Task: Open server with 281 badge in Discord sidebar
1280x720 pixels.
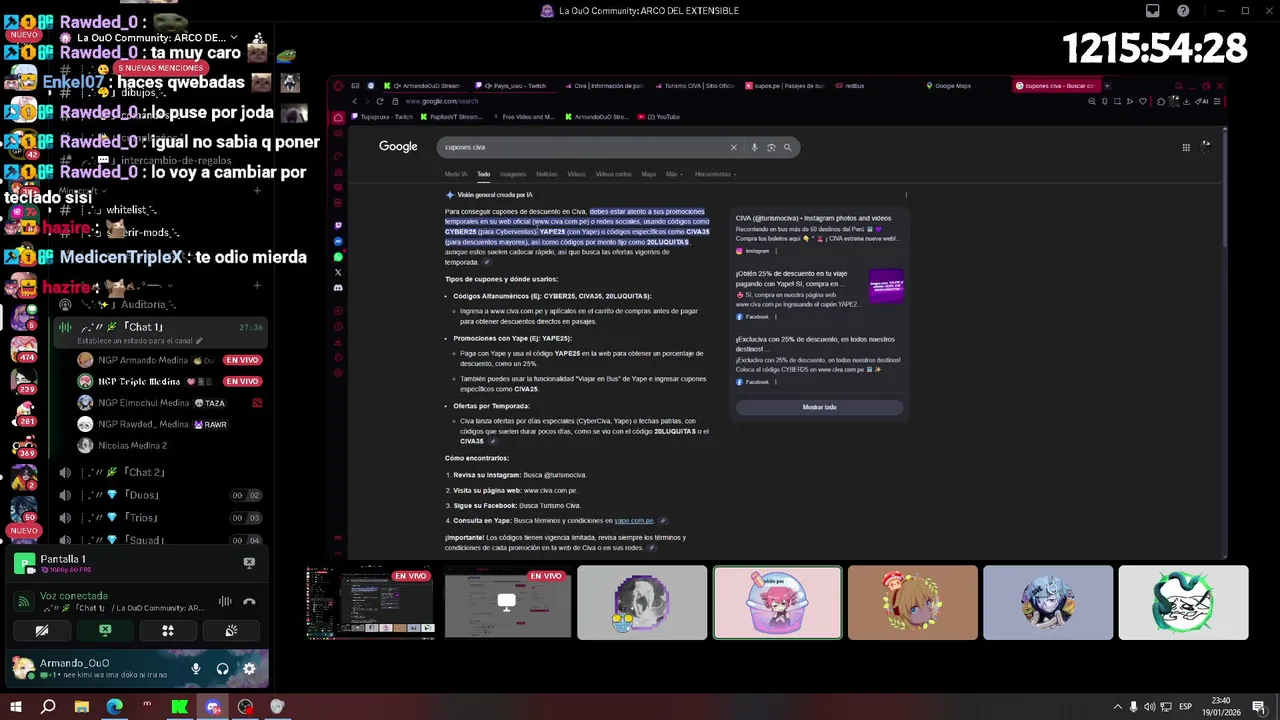Action: pyautogui.click(x=24, y=413)
